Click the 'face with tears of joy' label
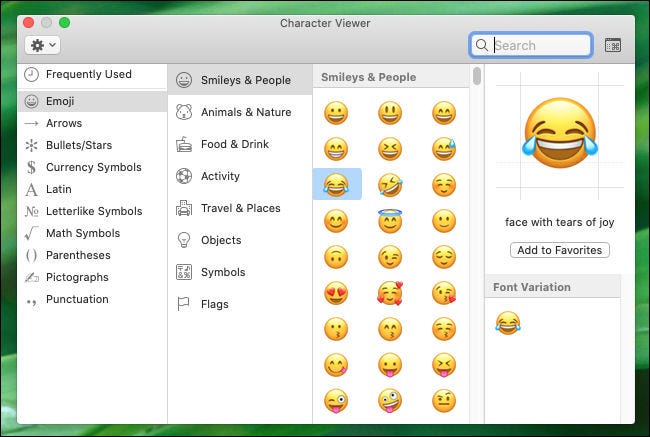This screenshot has width=650, height=437. point(560,222)
